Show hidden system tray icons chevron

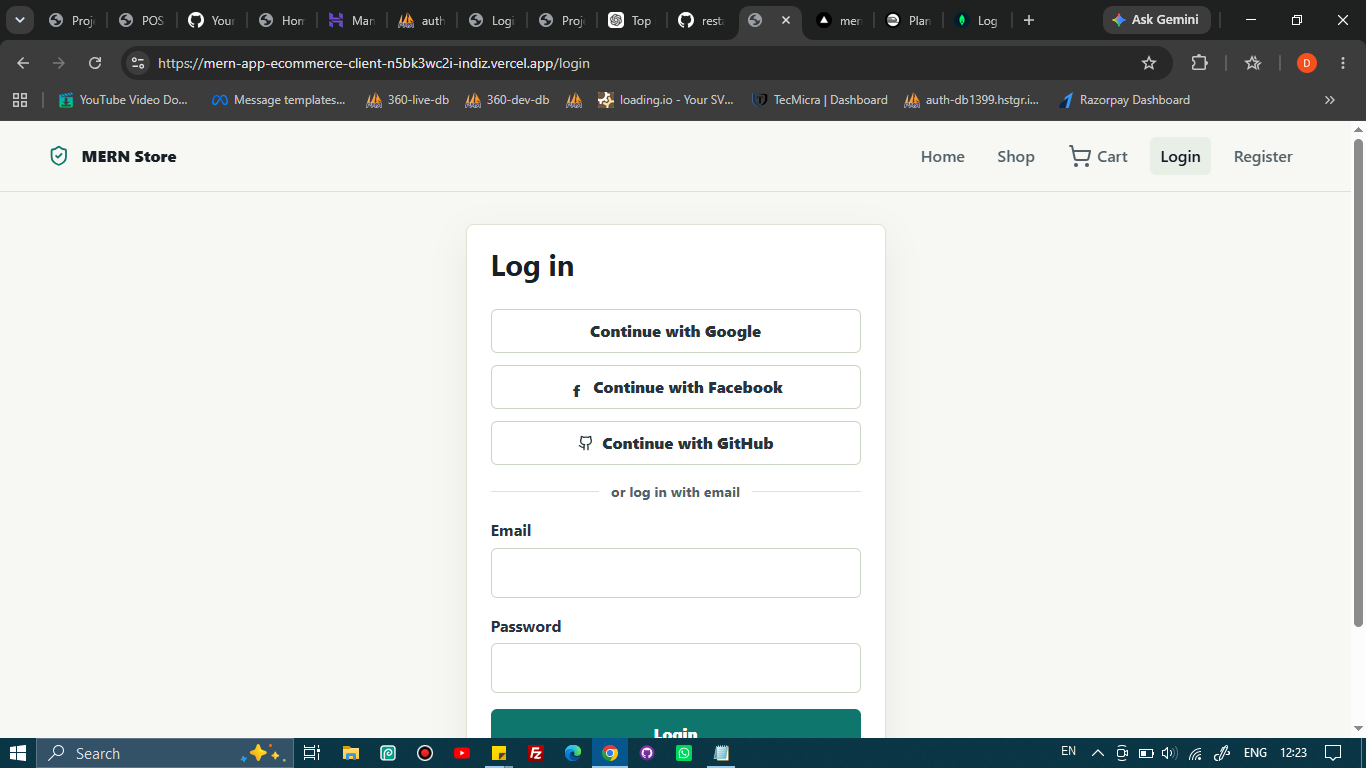click(x=1097, y=753)
